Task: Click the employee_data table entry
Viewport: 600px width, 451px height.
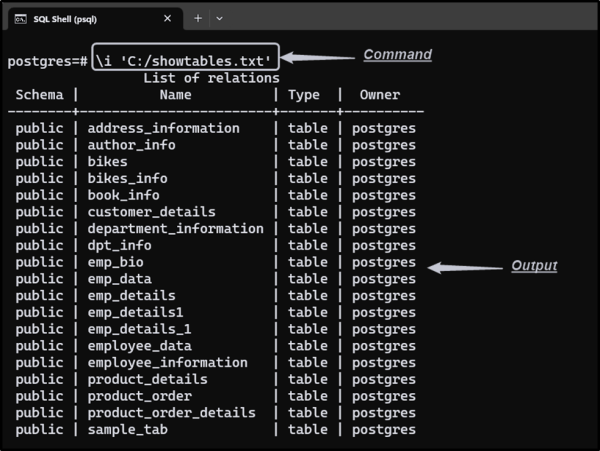Action: 139,345
